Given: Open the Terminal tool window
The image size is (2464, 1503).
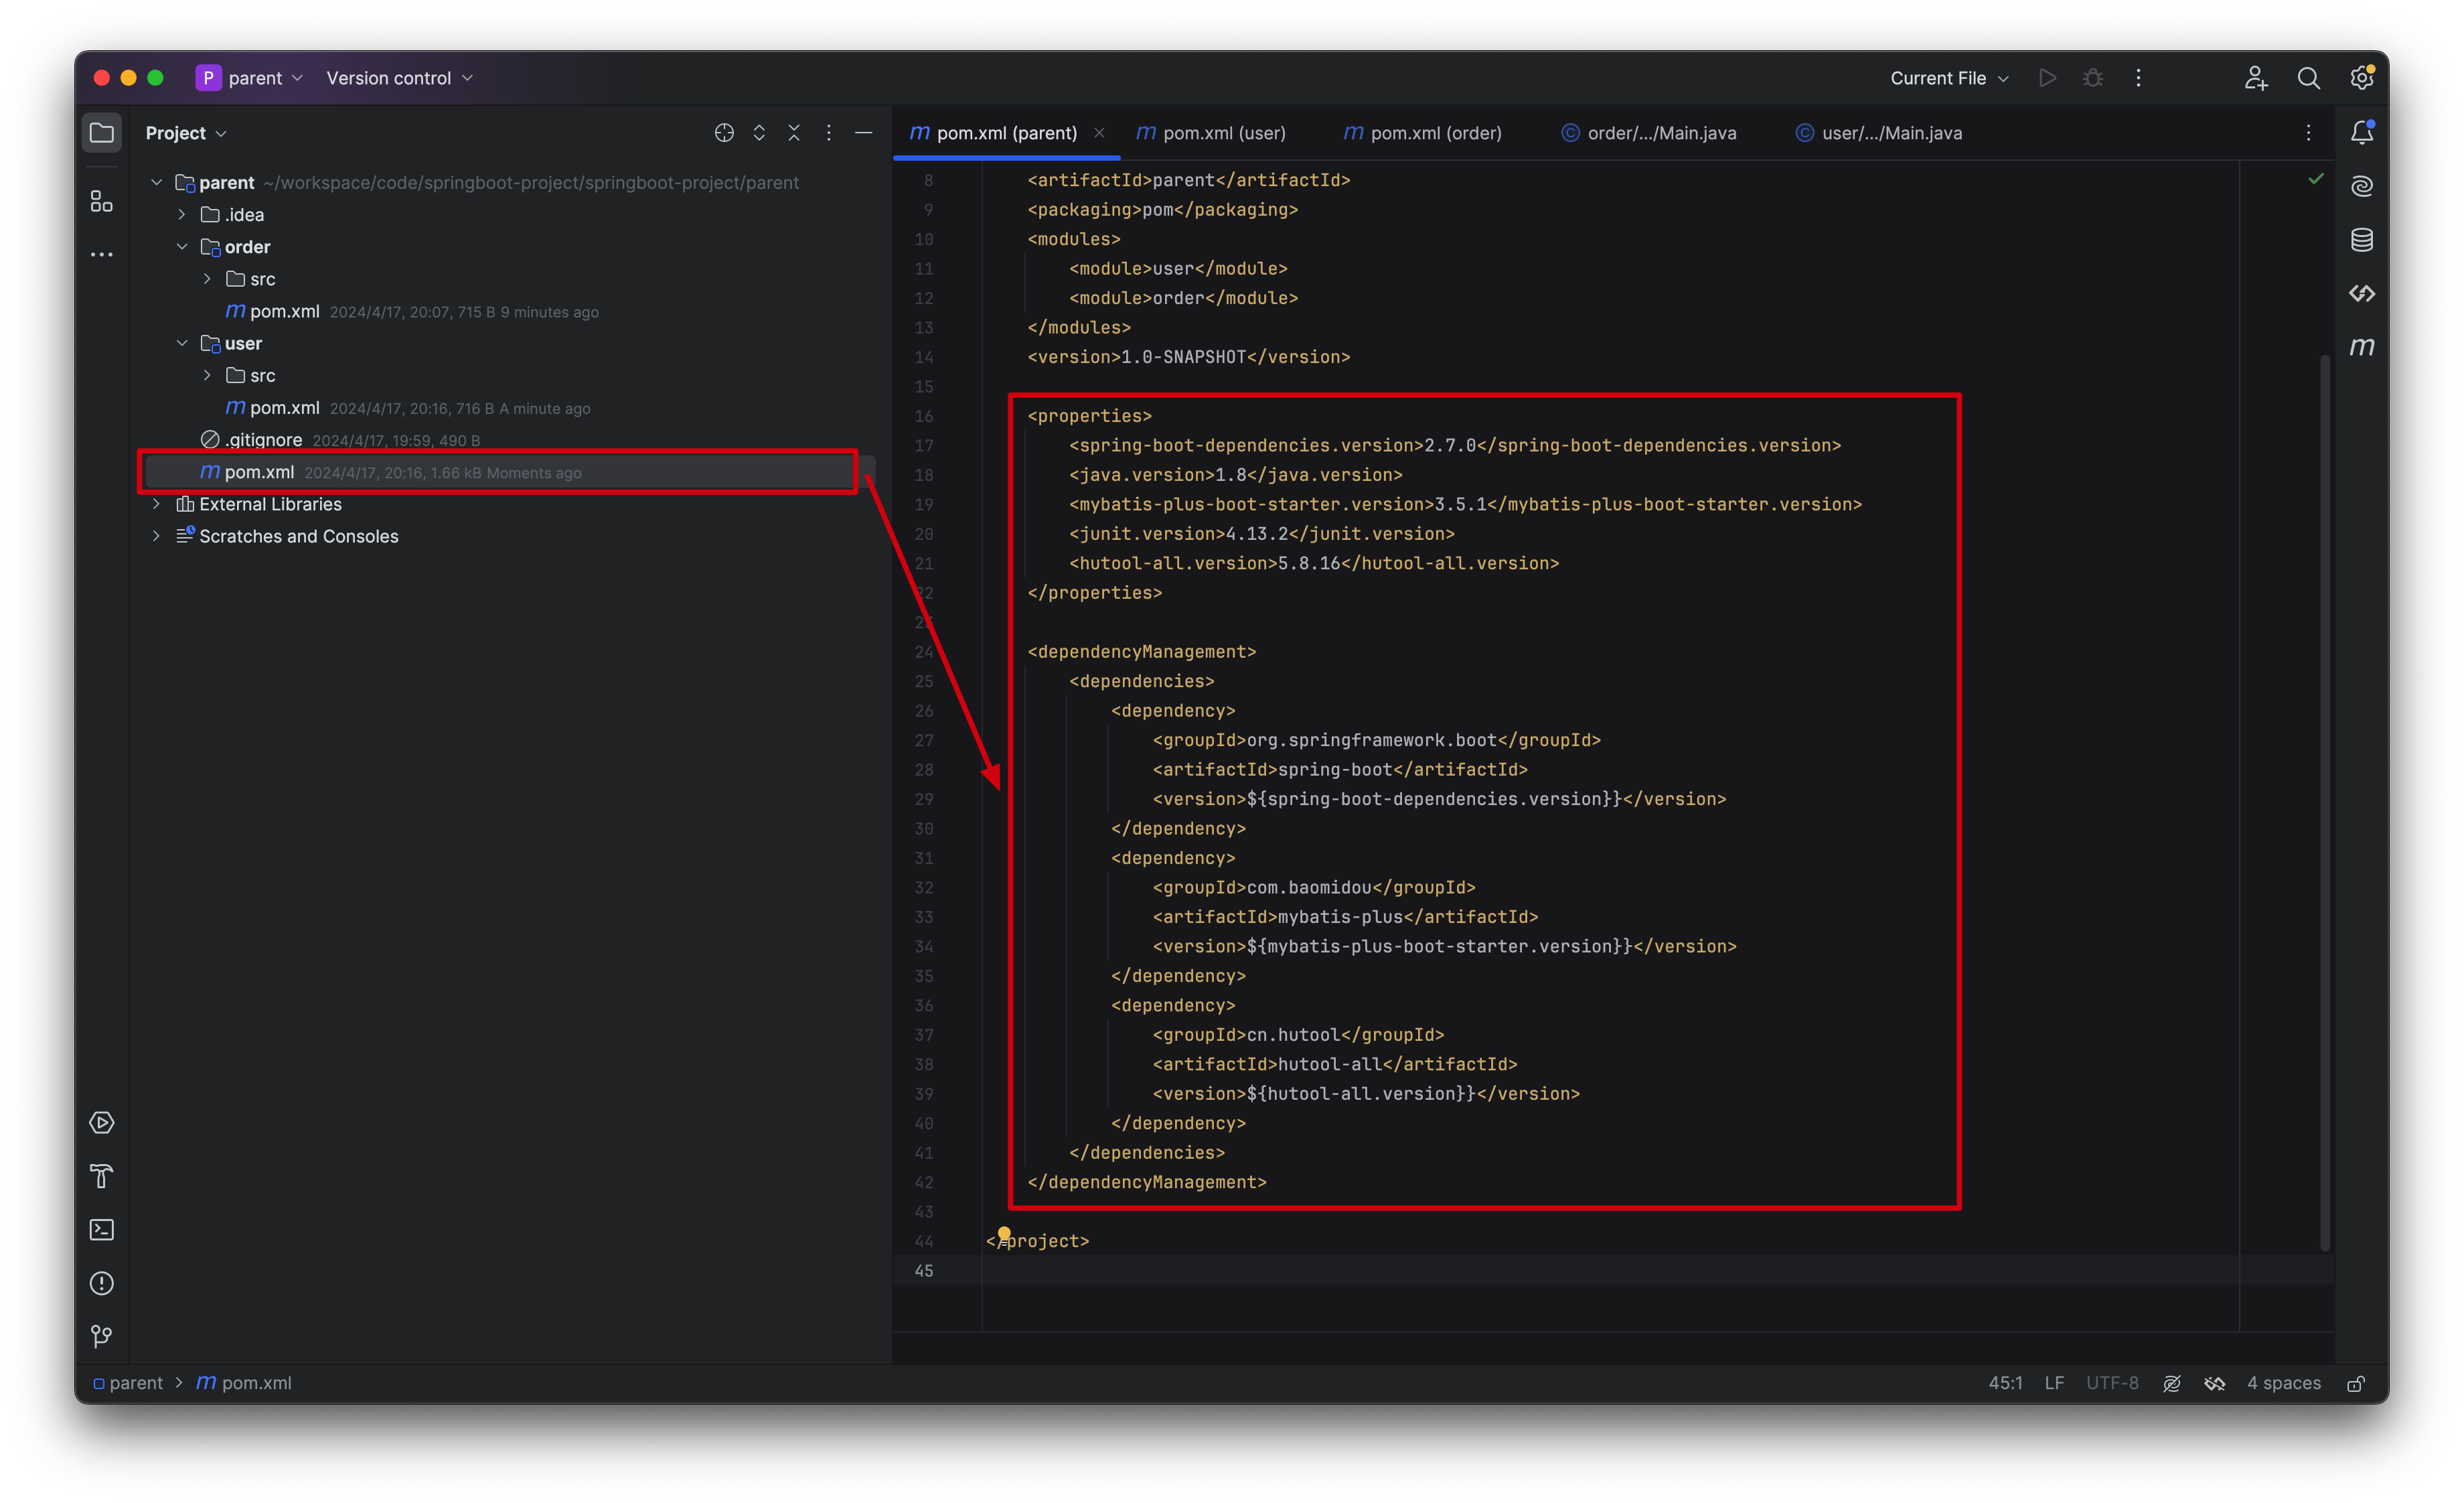Looking at the screenshot, I should coord(102,1230).
